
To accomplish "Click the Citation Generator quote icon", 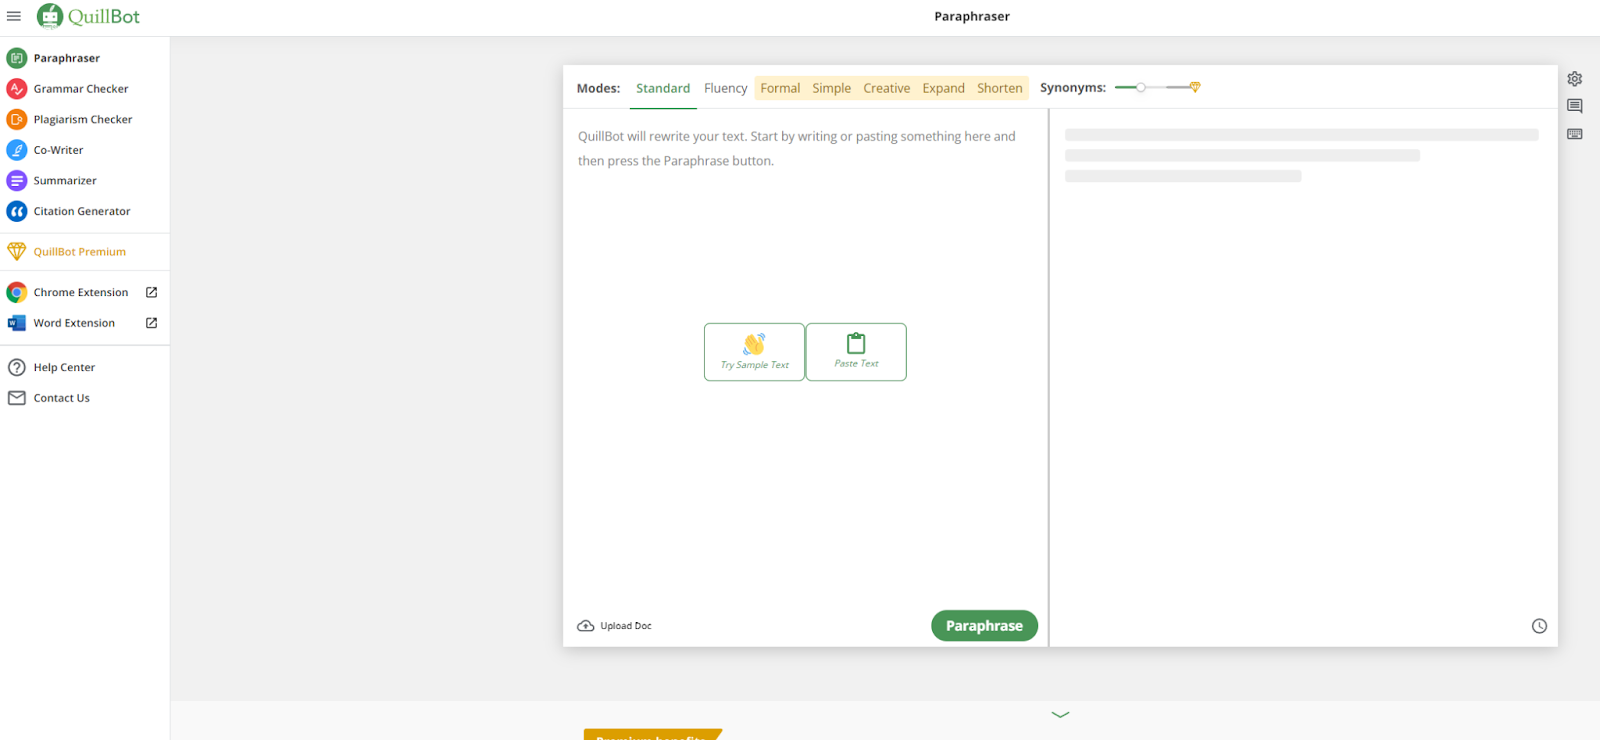I will click(x=17, y=211).
